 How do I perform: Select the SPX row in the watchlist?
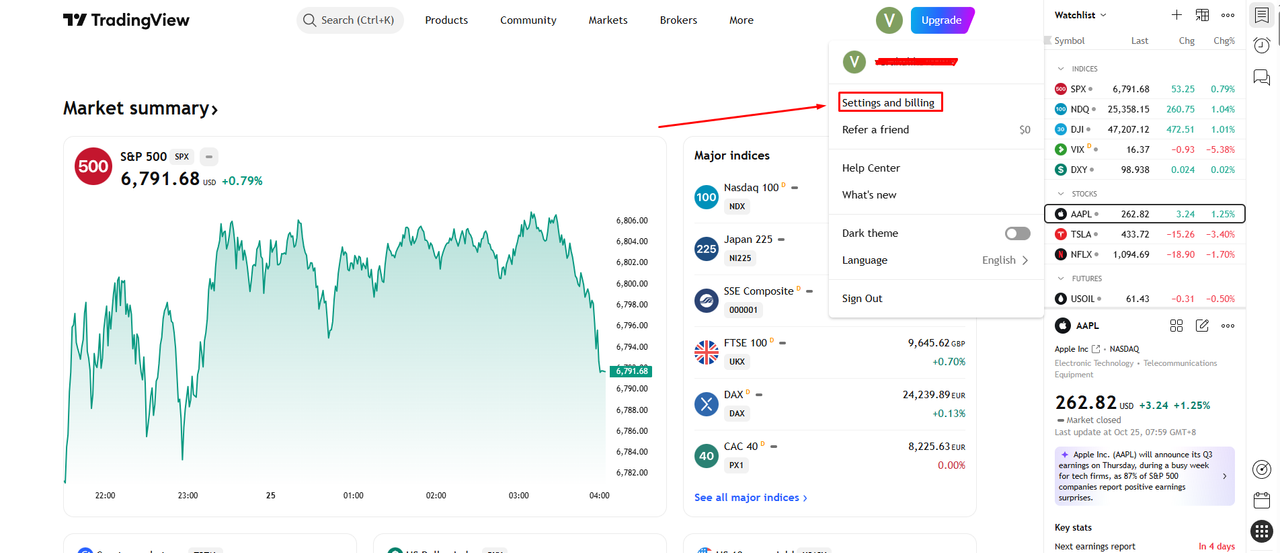(x=1145, y=89)
